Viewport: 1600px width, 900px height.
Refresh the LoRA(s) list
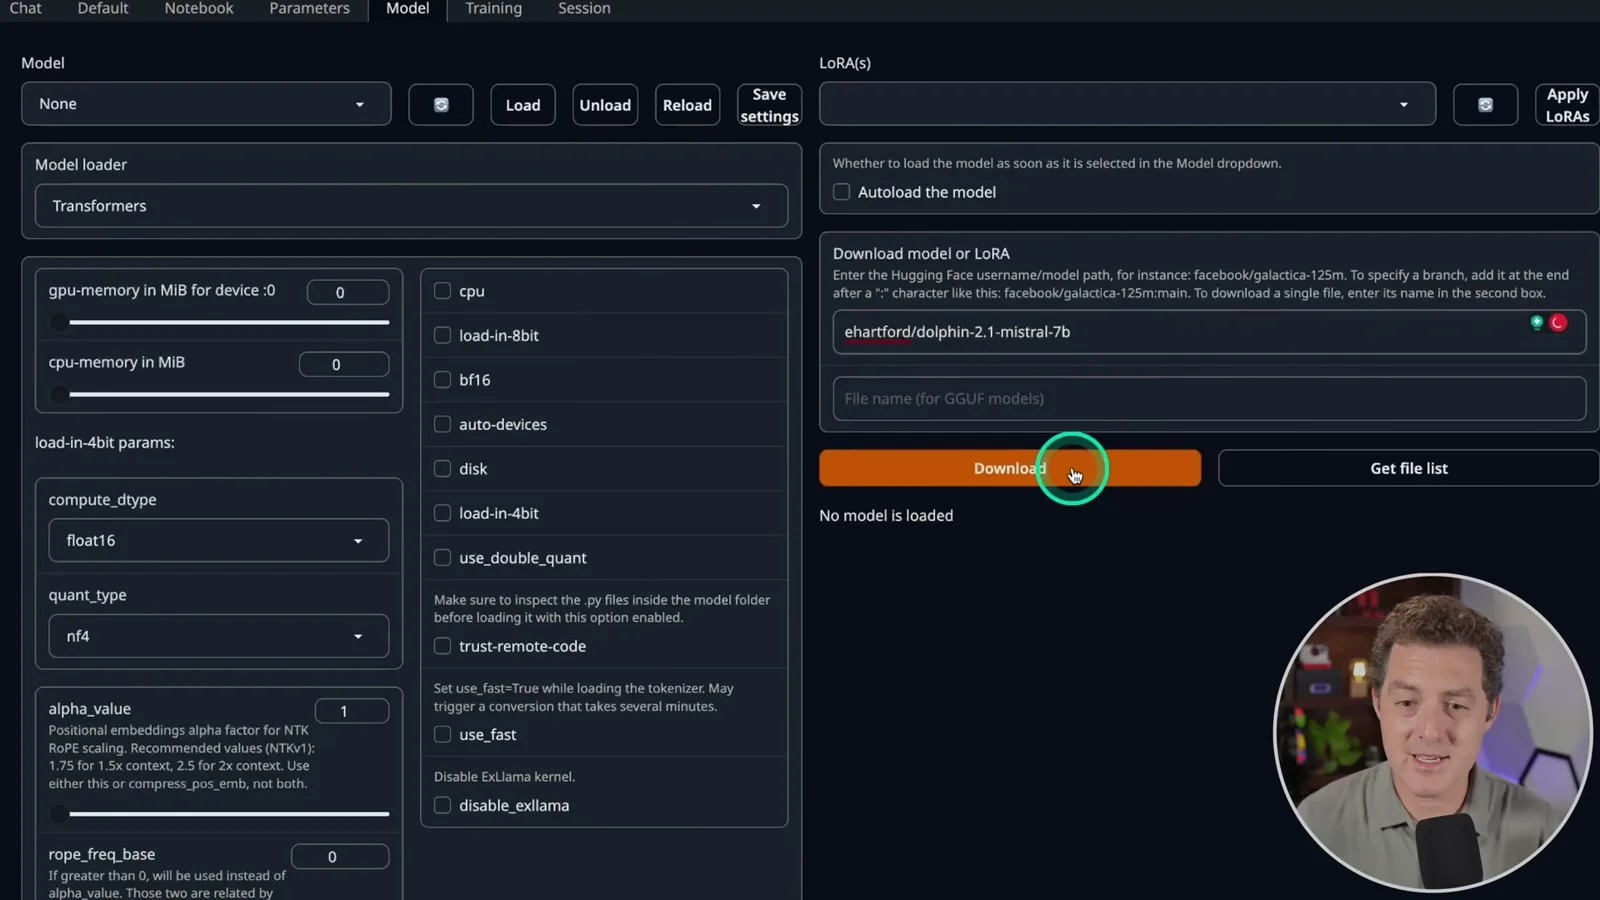point(1485,105)
